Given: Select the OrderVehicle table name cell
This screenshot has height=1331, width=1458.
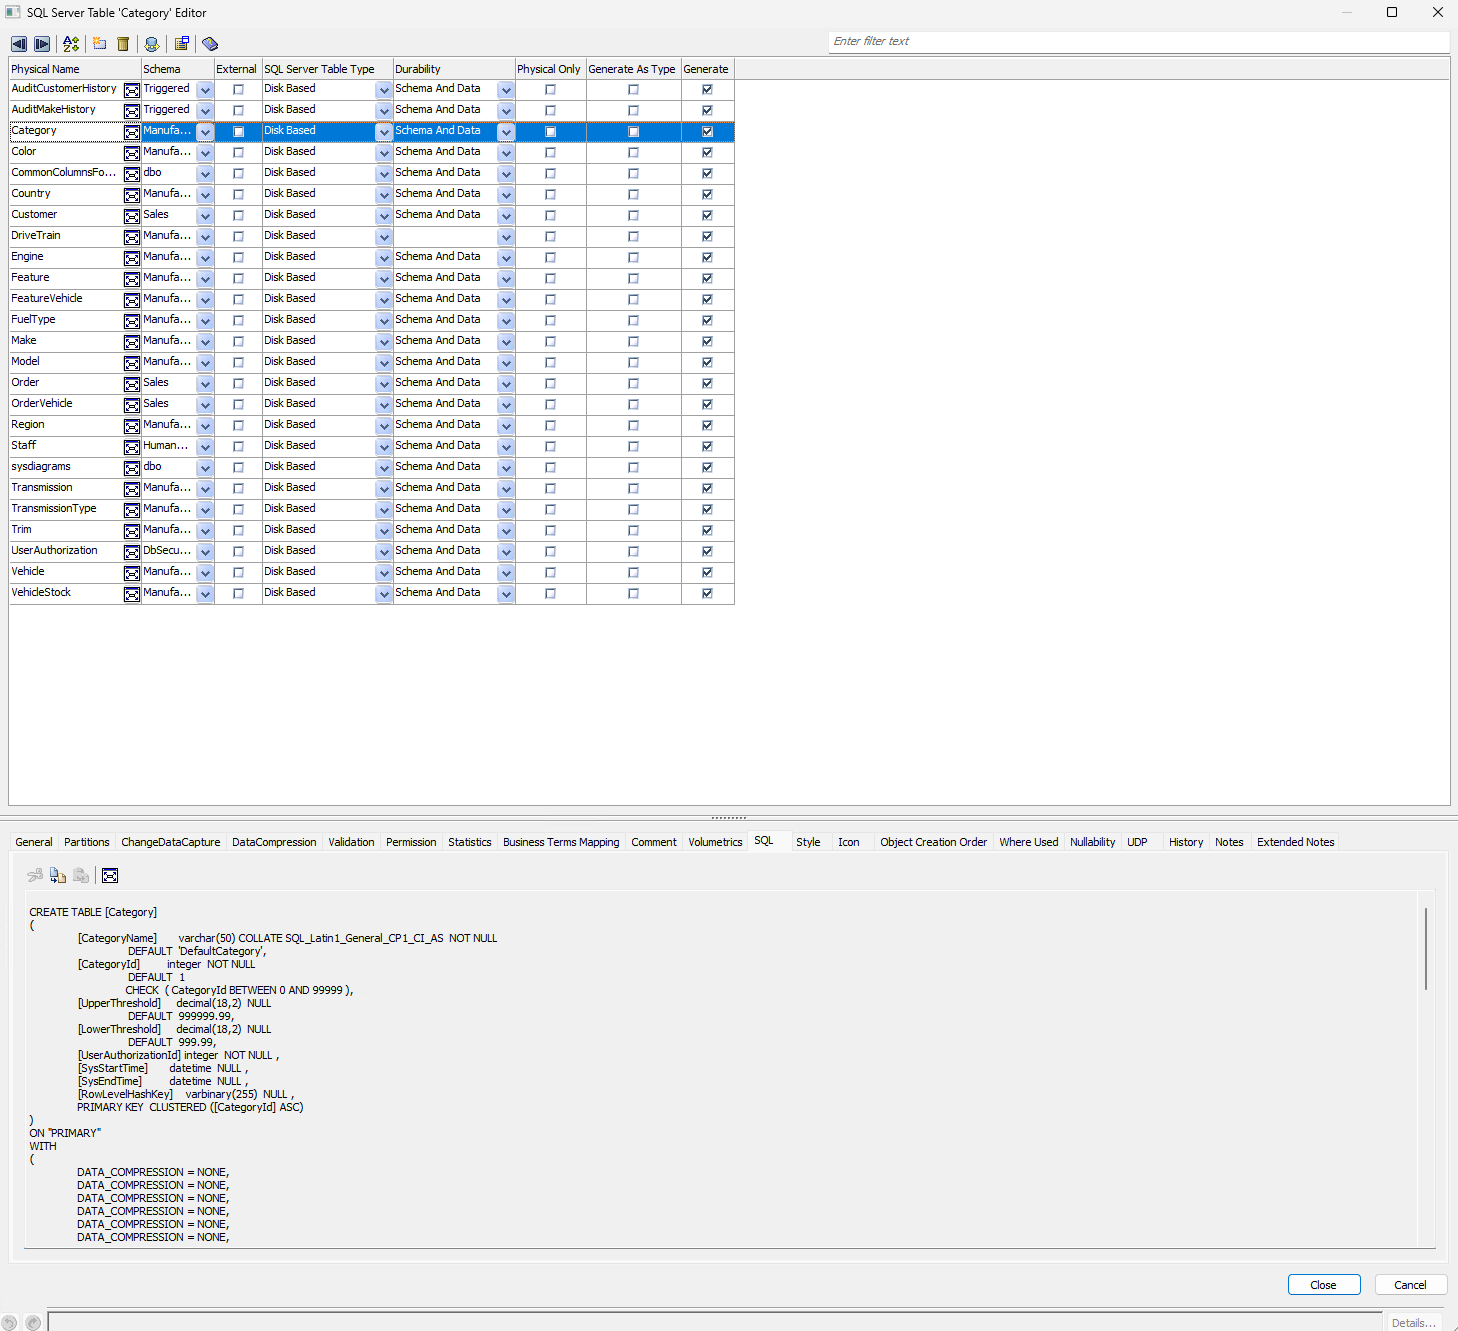Looking at the screenshot, I should point(66,404).
